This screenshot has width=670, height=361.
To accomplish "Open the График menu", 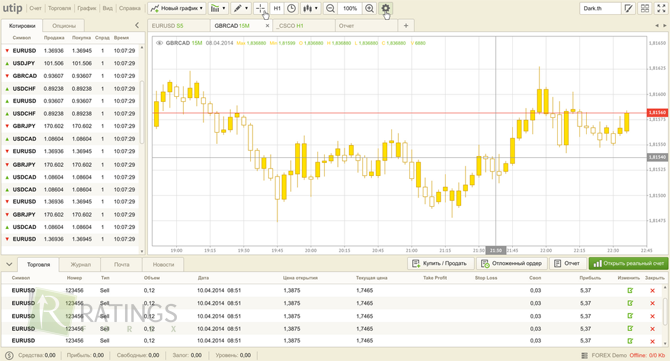I will (x=87, y=8).
